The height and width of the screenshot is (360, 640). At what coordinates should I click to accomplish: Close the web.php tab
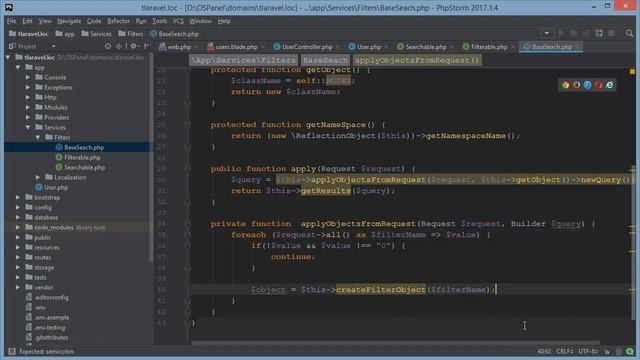pos(196,47)
